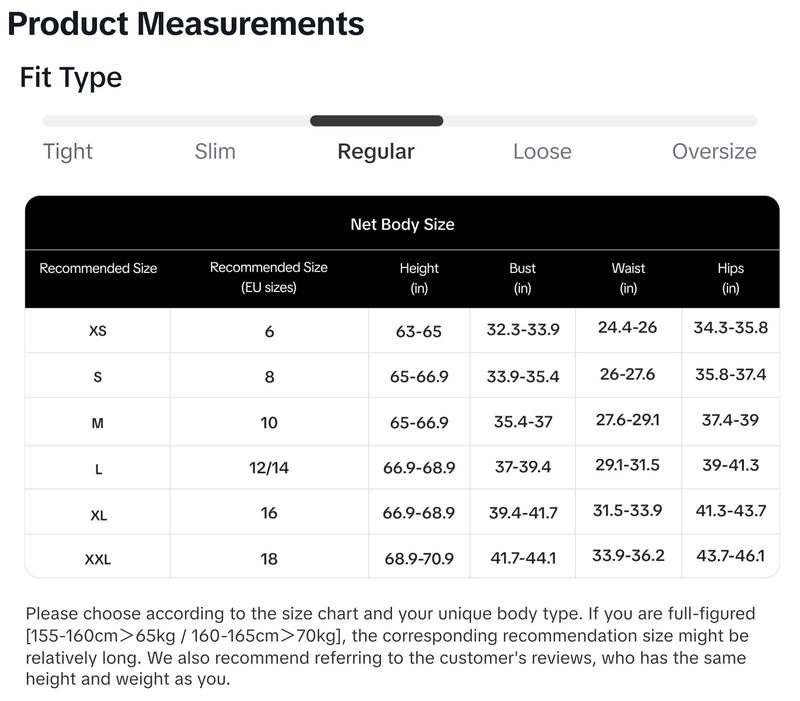Click the dark fit type slider handle
The height and width of the screenshot is (701, 800).
[377, 121]
